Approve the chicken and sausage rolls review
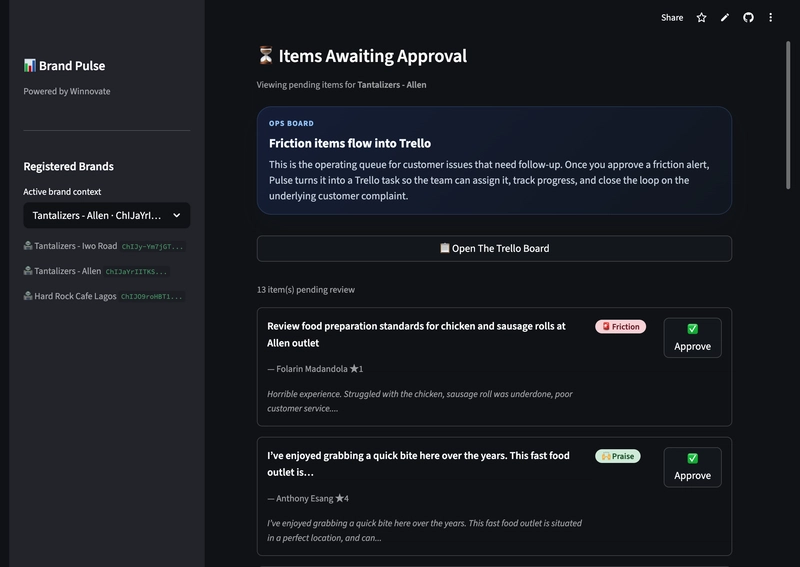The height and width of the screenshot is (567, 800). 692,338
